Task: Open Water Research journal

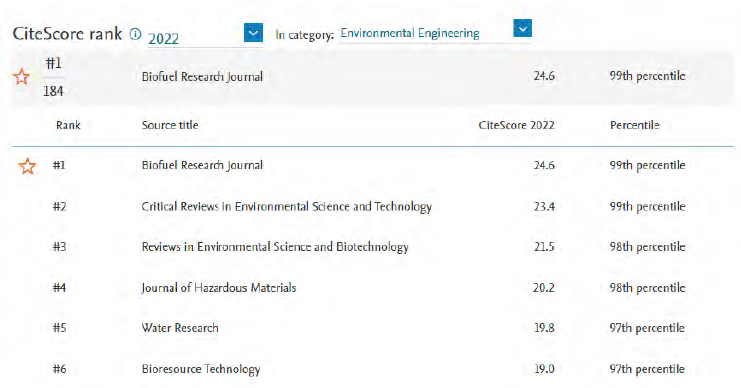Action: point(180,328)
